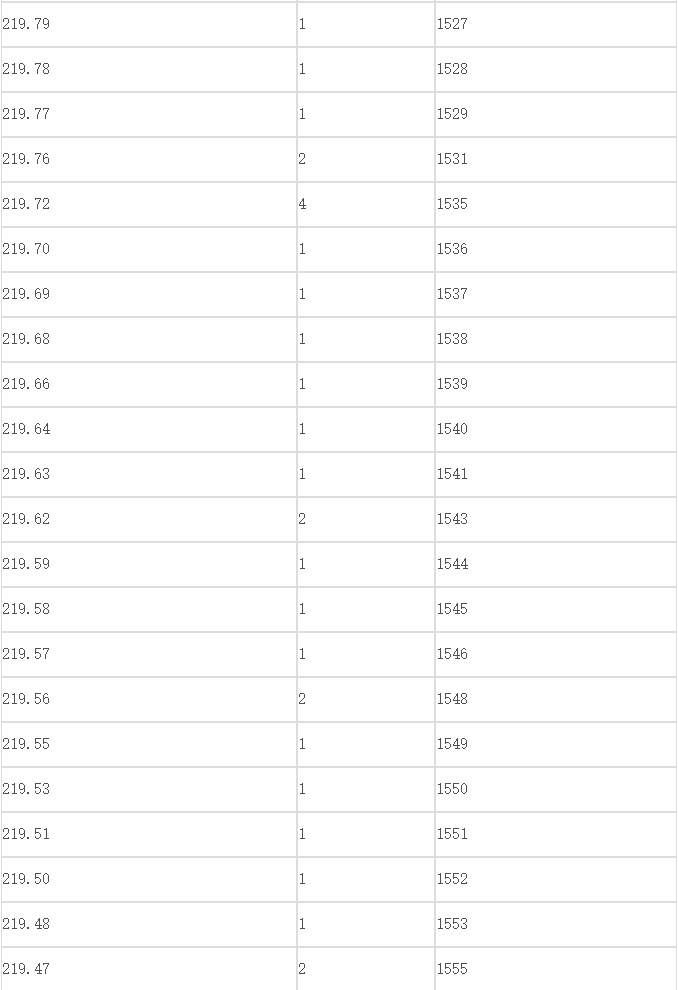The height and width of the screenshot is (990, 678).
Task: Select the score 219.56 cell
Action: (149, 699)
